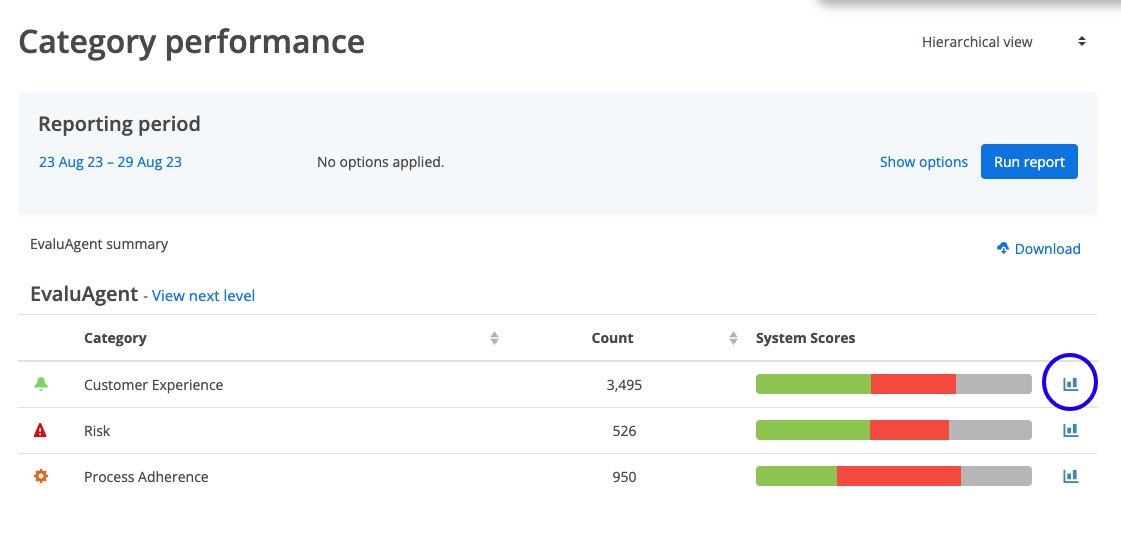Click the Run report button

(1029, 162)
